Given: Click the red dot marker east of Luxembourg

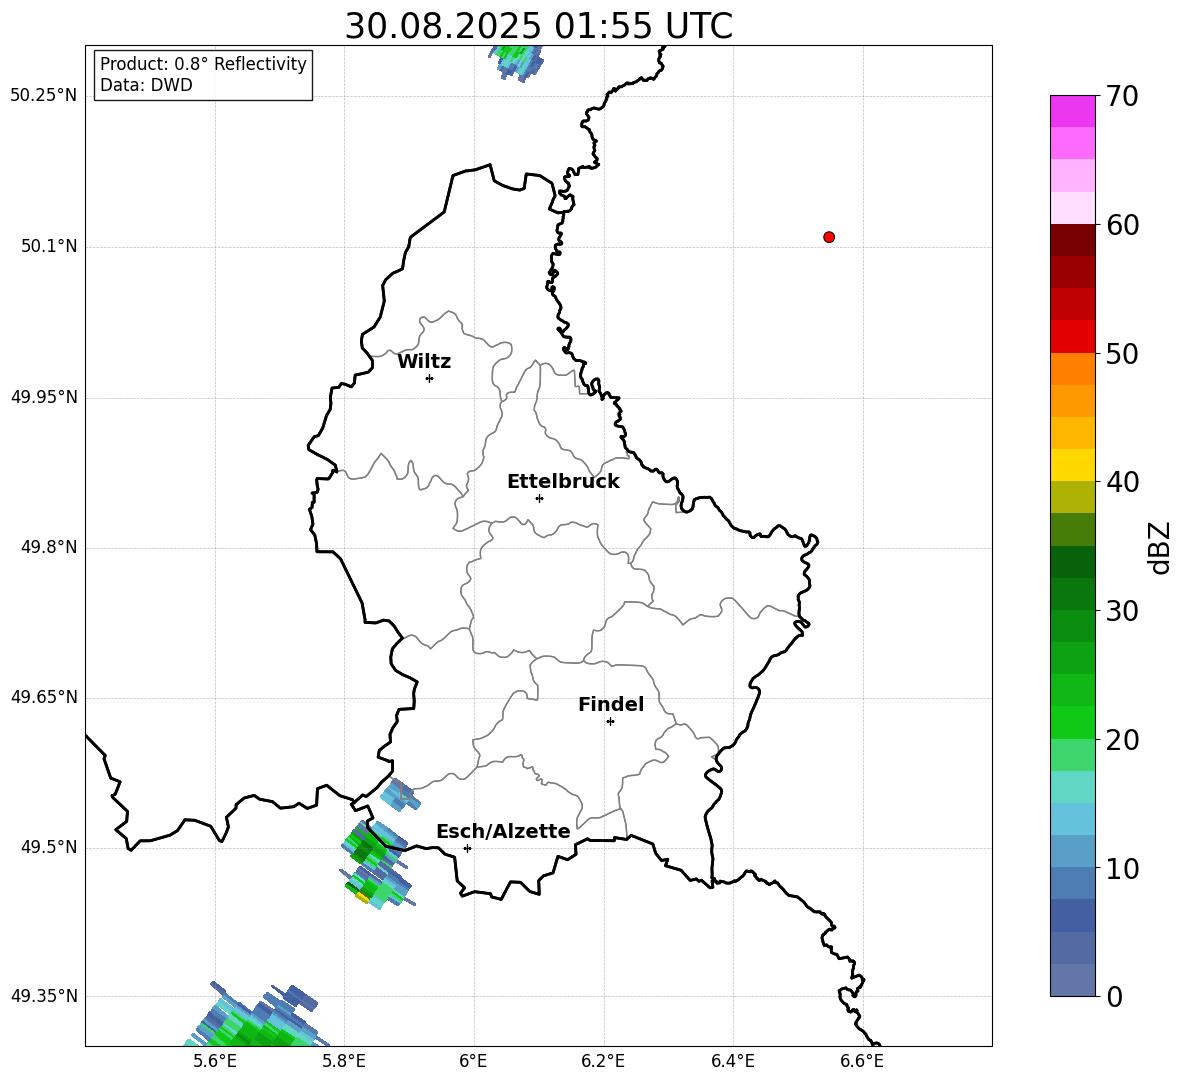Looking at the screenshot, I should [x=829, y=237].
